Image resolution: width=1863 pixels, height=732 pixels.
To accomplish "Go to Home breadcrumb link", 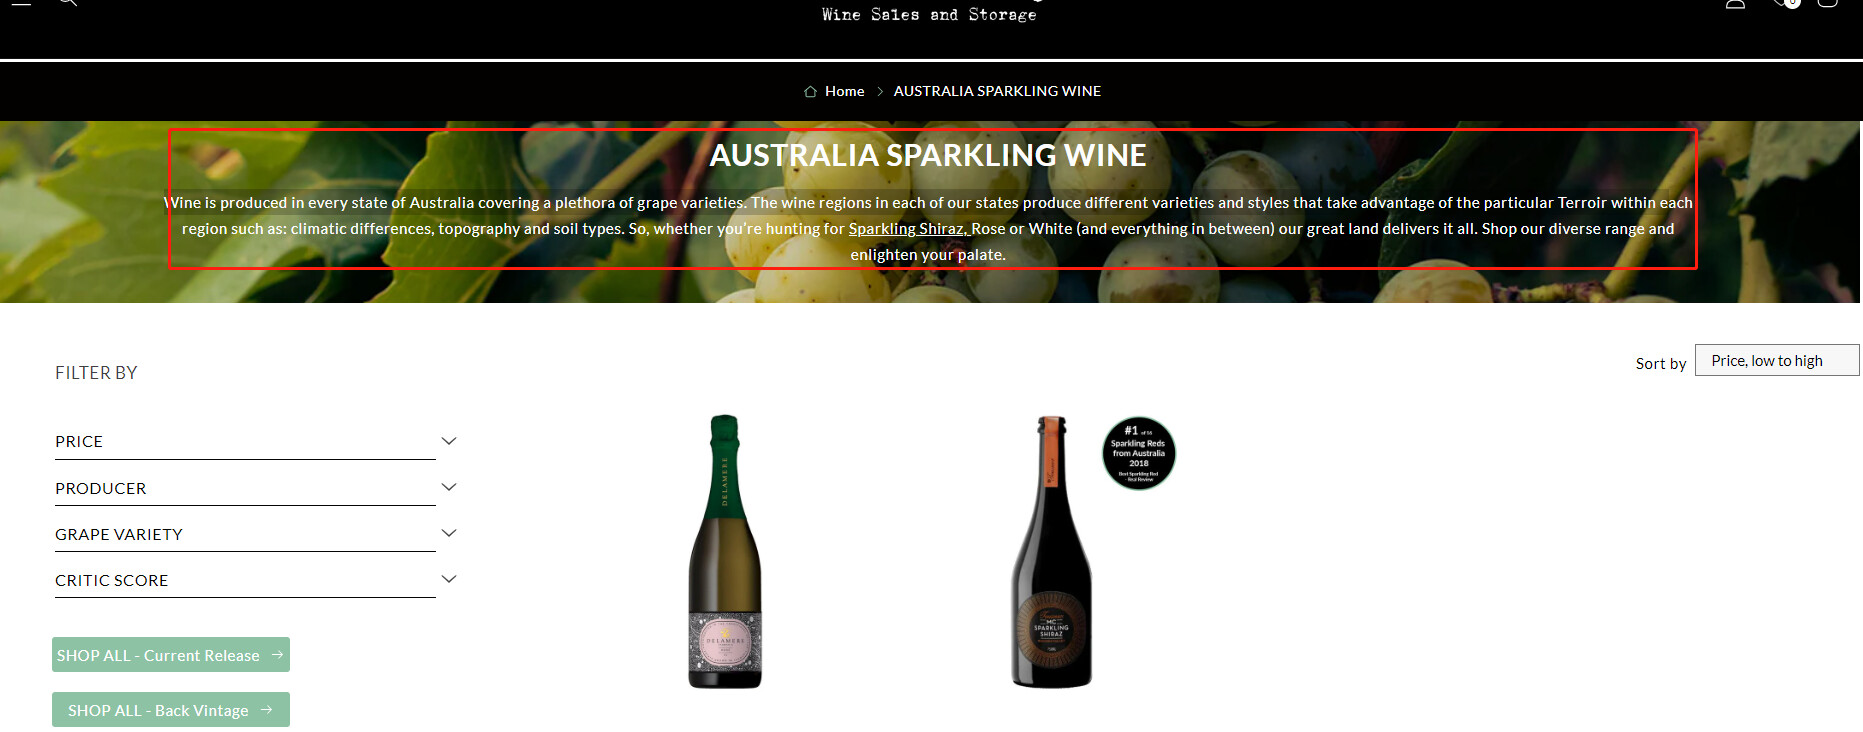I will point(844,91).
